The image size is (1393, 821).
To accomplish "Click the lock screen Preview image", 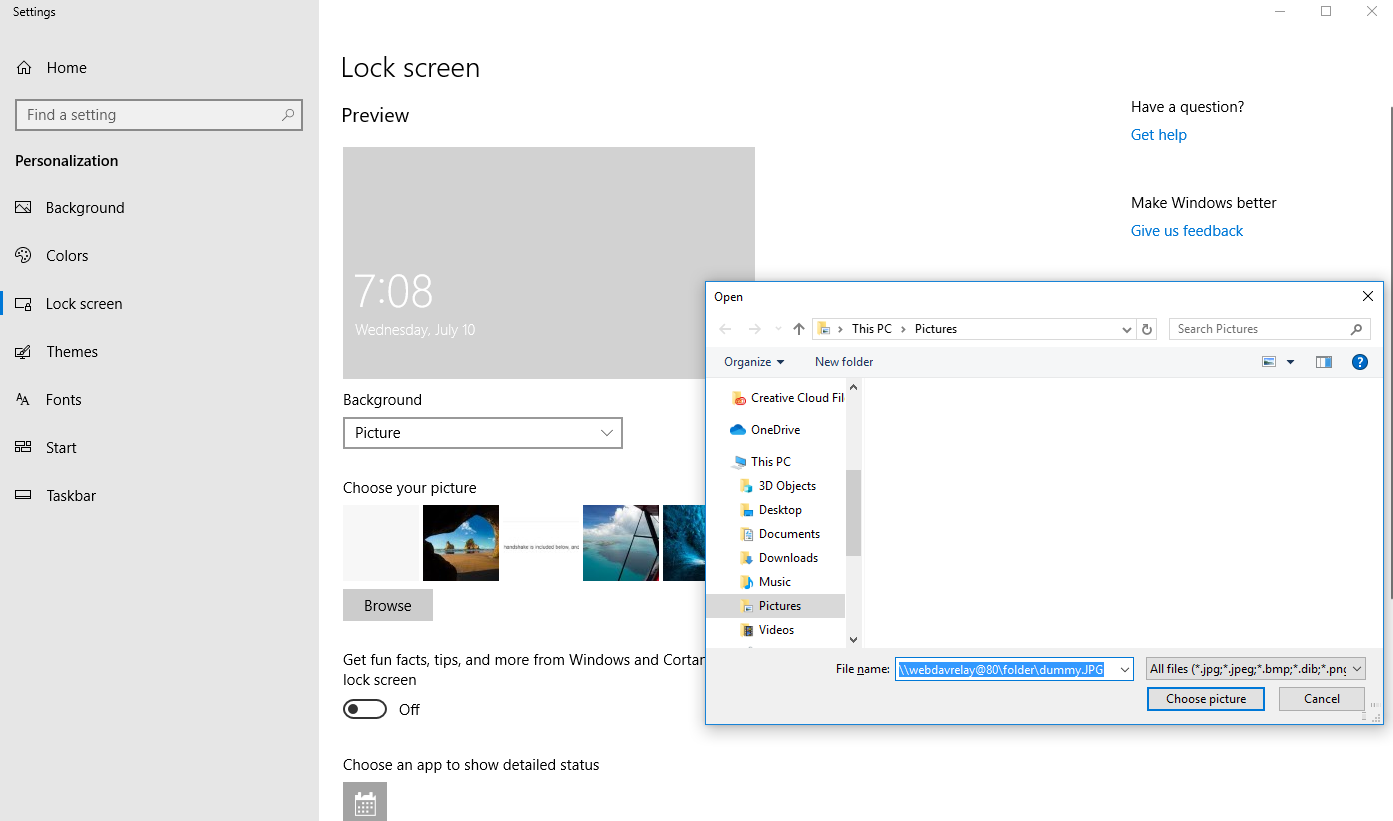I will 549,263.
